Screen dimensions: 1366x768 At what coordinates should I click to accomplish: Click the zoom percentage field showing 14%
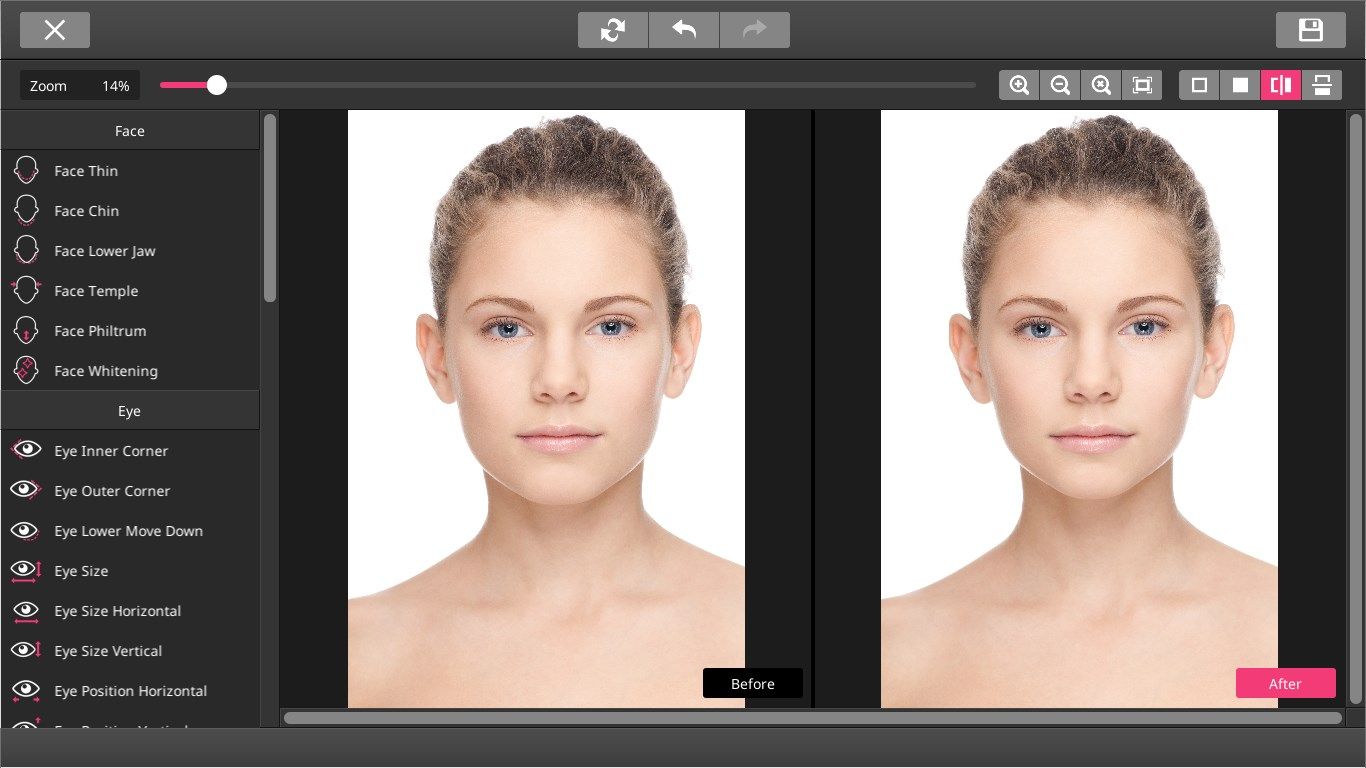click(x=80, y=85)
